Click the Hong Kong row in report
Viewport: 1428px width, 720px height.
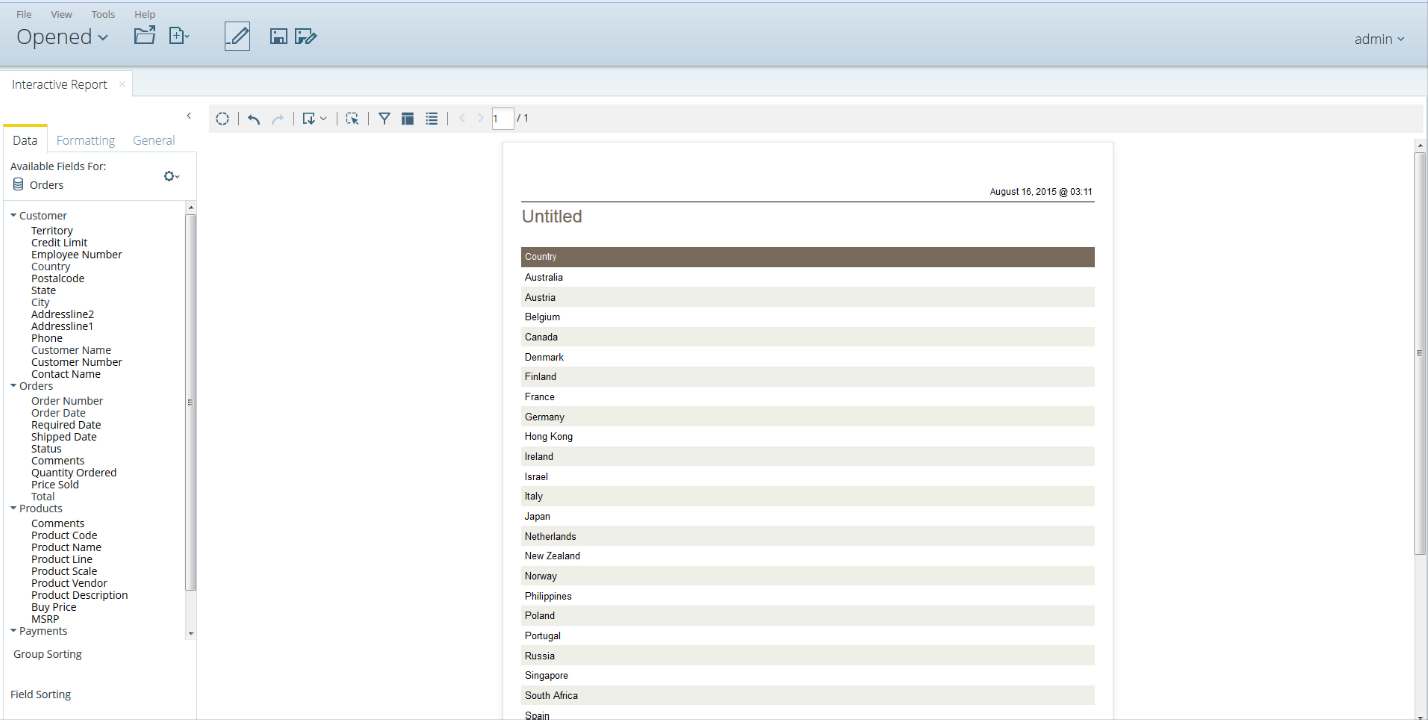click(x=808, y=437)
